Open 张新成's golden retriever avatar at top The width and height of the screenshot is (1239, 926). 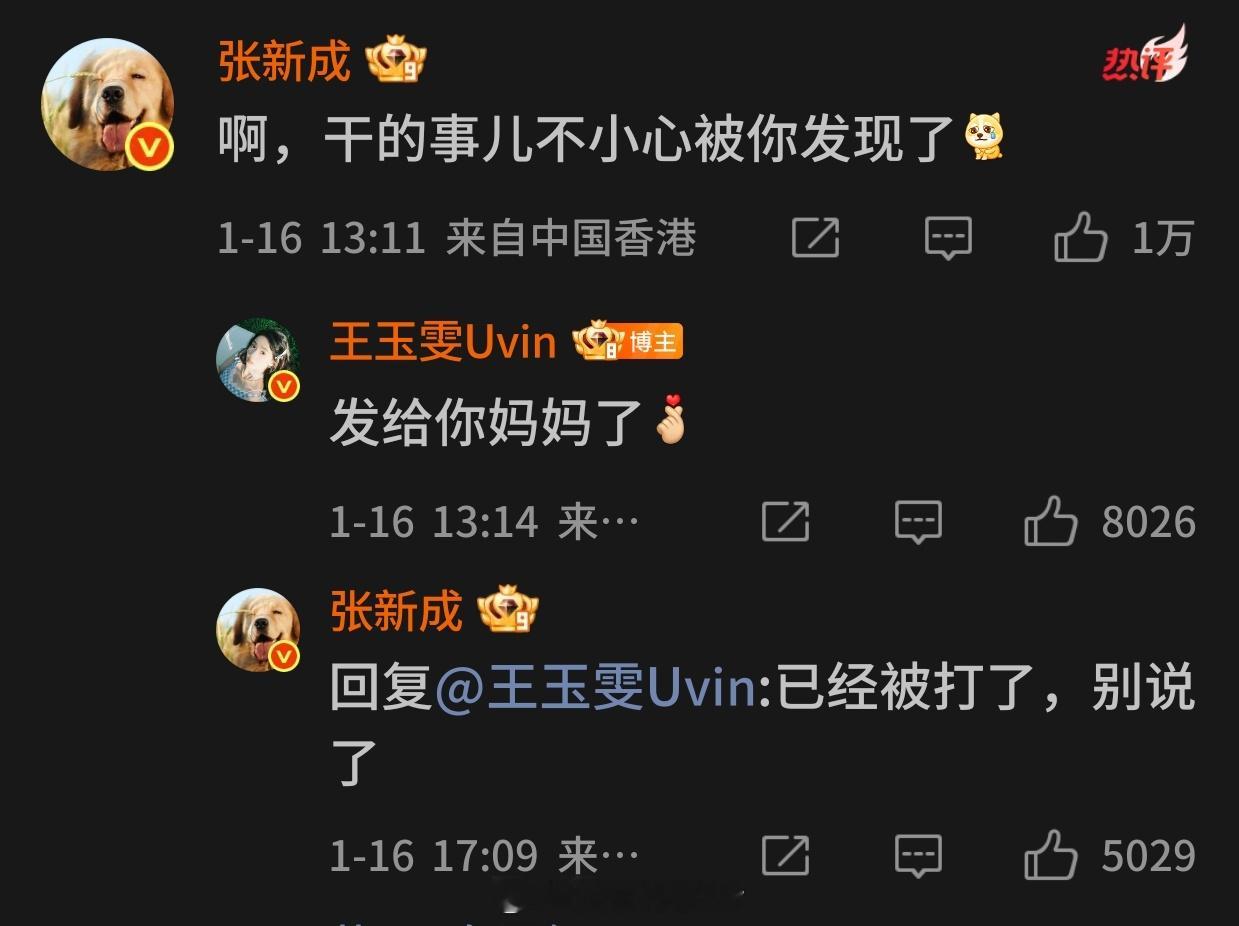pyautogui.click(x=107, y=104)
